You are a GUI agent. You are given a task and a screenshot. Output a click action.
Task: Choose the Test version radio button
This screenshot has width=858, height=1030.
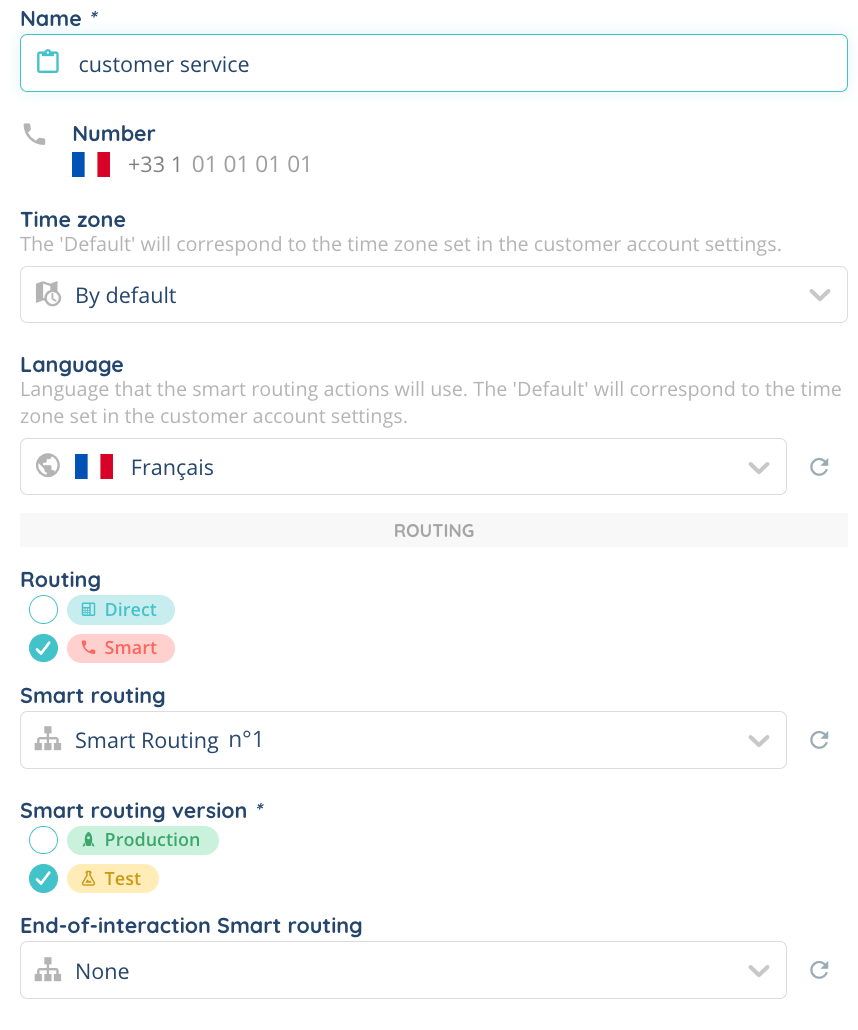click(44, 879)
